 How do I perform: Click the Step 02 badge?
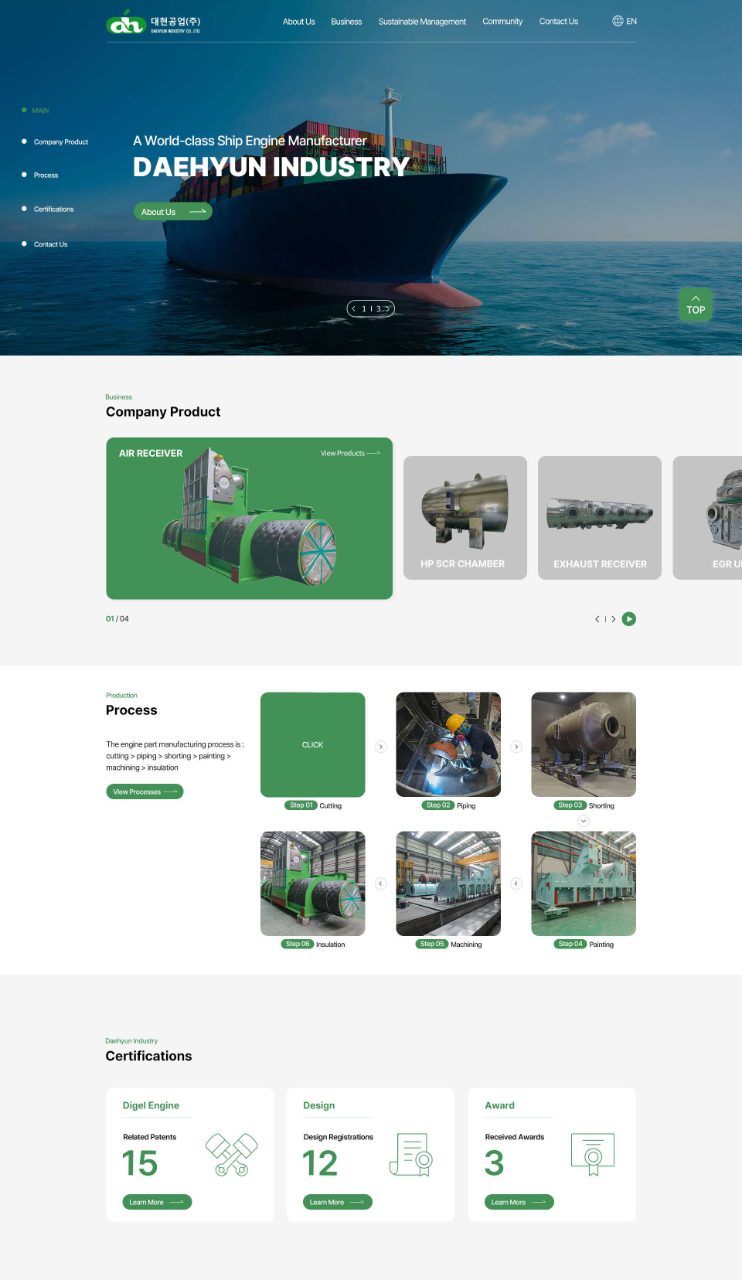tap(437, 805)
